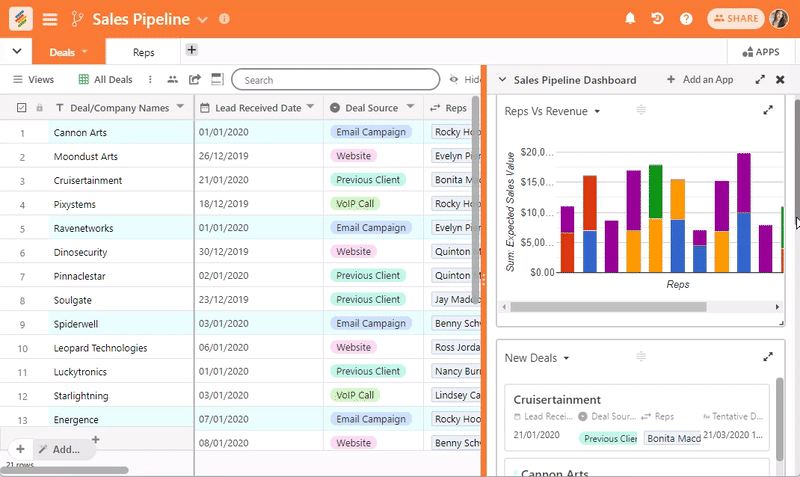Click the Nancy Bur rep chip
Image resolution: width=800 pixels, height=477 pixels.
coord(458,371)
